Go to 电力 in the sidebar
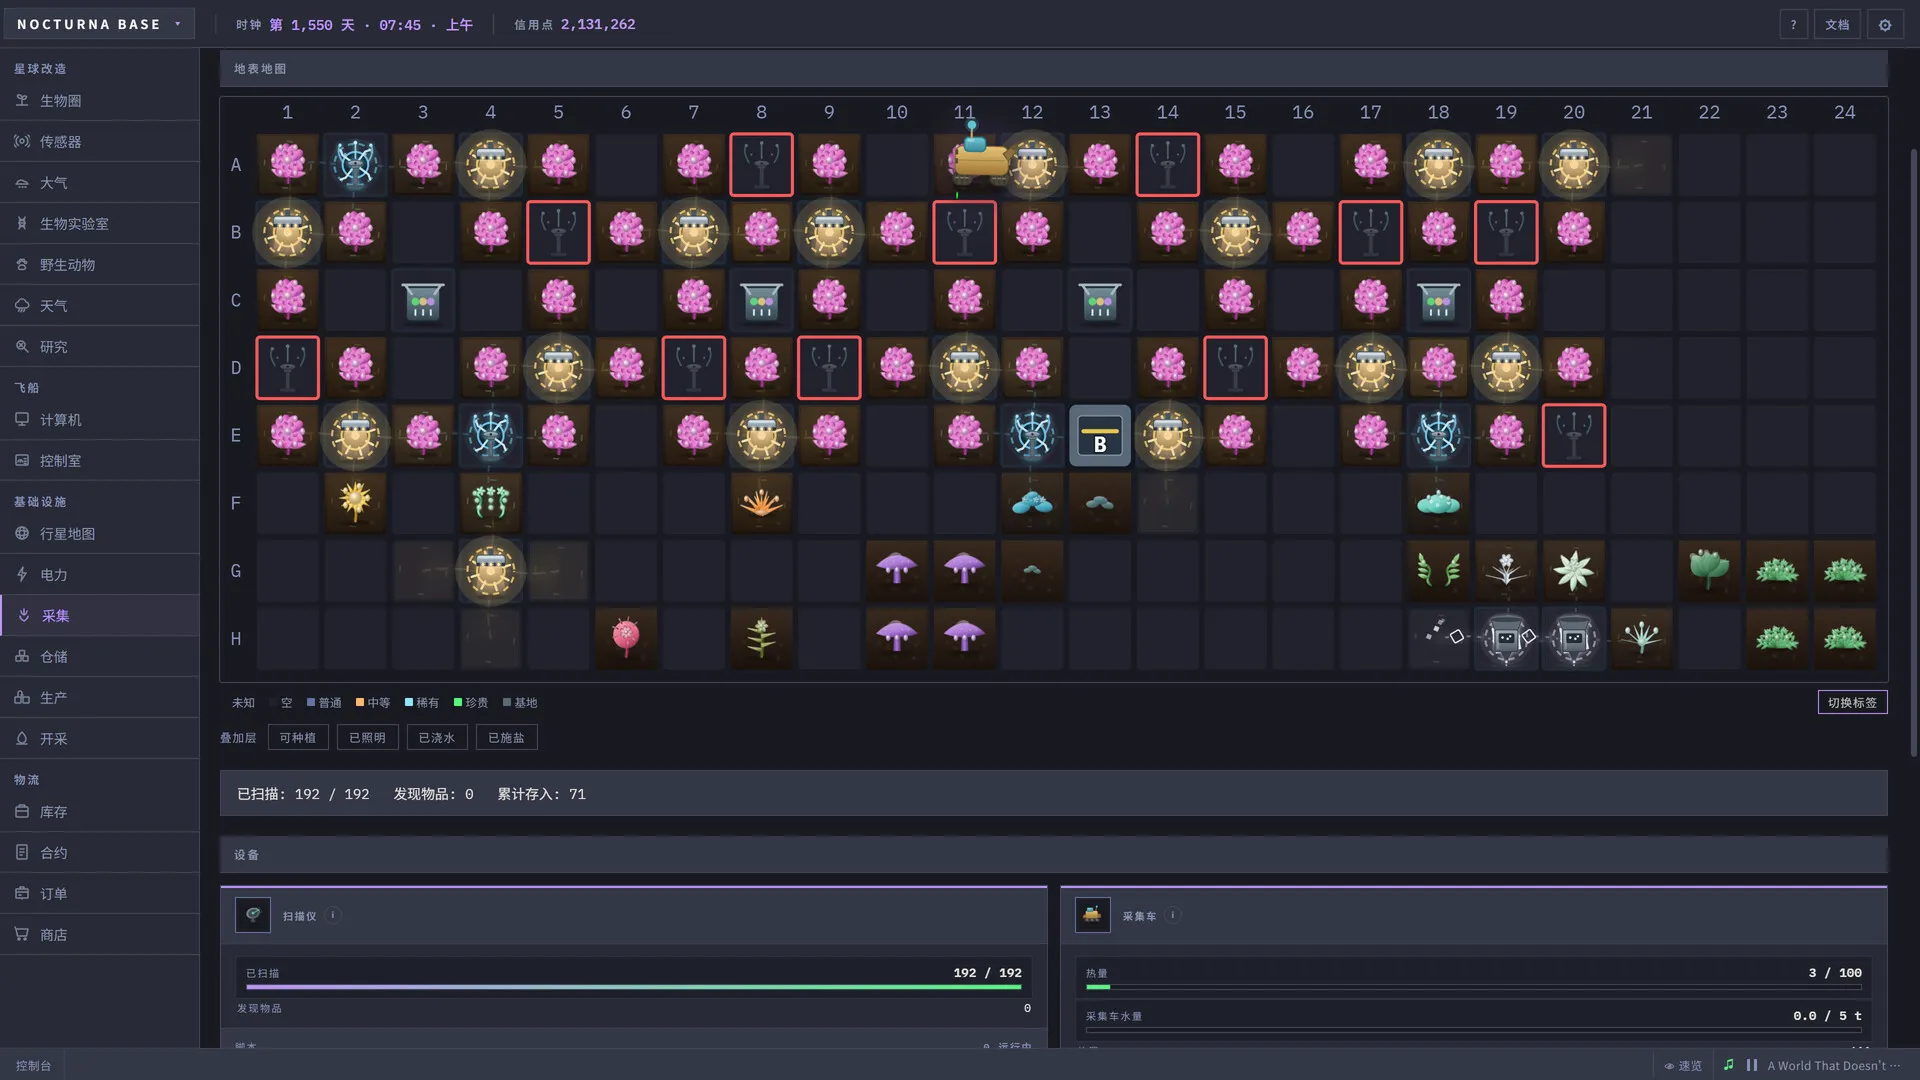The image size is (1920, 1080). pos(100,575)
